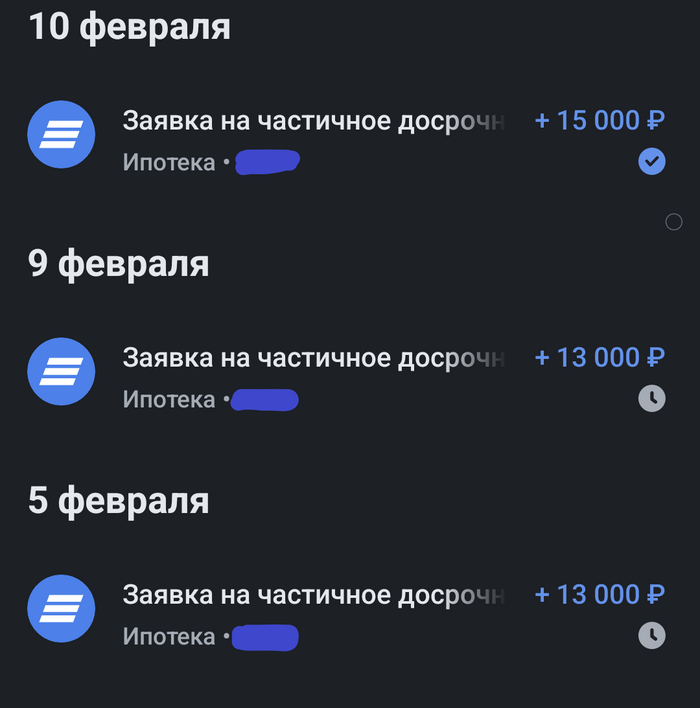Tap the blue mortgage icon for 5 февраля
The width and height of the screenshot is (700, 708).
coord(61,609)
